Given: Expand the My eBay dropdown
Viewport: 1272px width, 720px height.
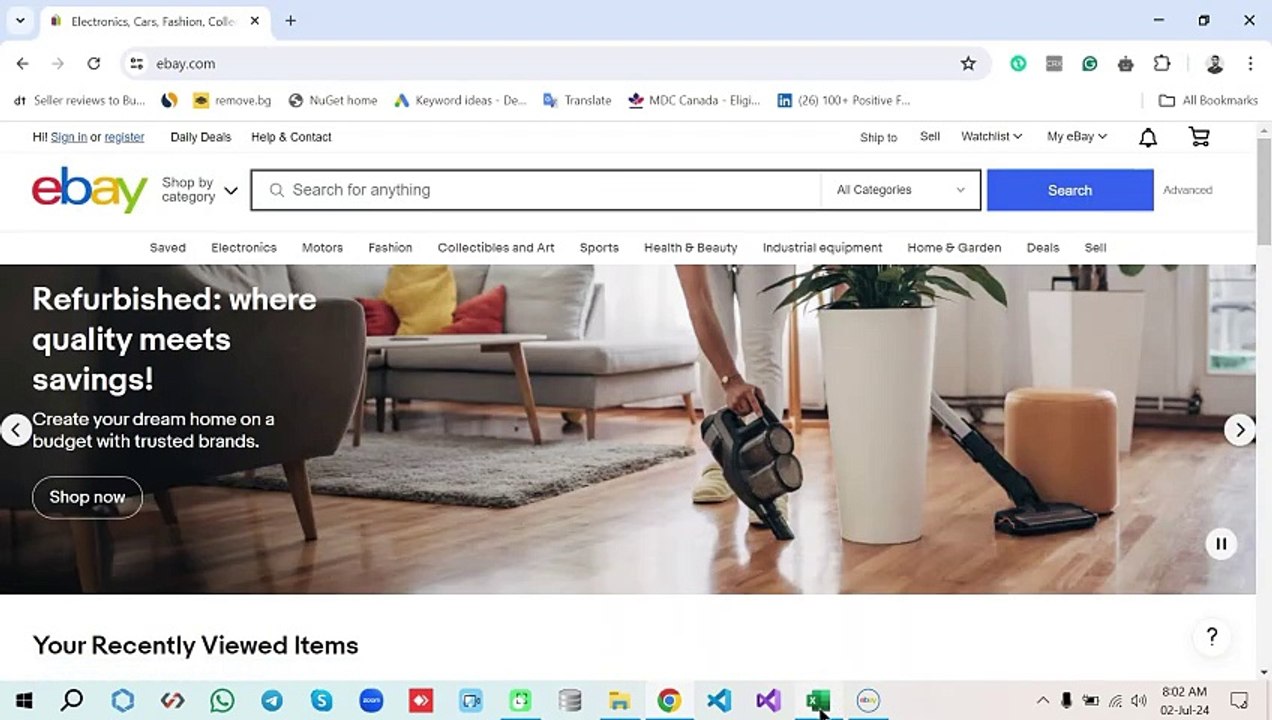Looking at the screenshot, I should [1077, 137].
